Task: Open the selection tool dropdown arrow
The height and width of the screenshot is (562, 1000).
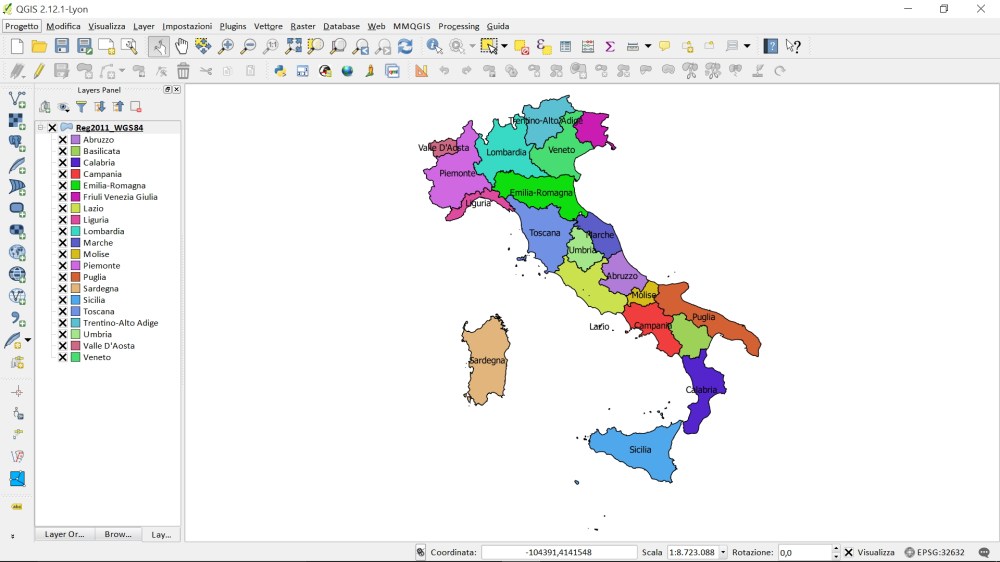Action: click(x=504, y=46)
